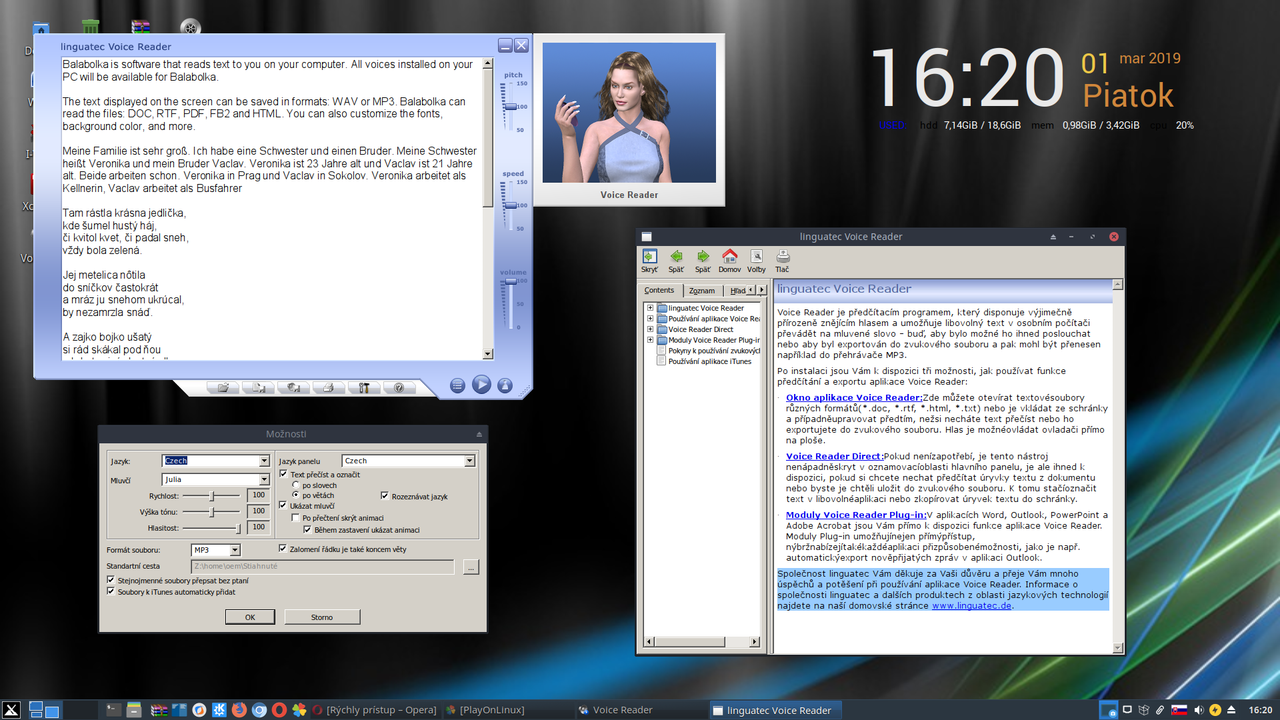Click the save document icon in Voice Reader toolbar
Image resolution: width=1280 pixels, height=720 pixels.
258,387
